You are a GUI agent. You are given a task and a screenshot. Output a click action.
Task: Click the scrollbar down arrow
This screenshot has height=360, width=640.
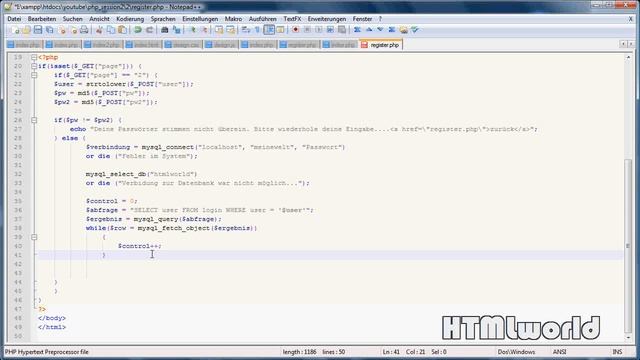(x=628, y=338)
